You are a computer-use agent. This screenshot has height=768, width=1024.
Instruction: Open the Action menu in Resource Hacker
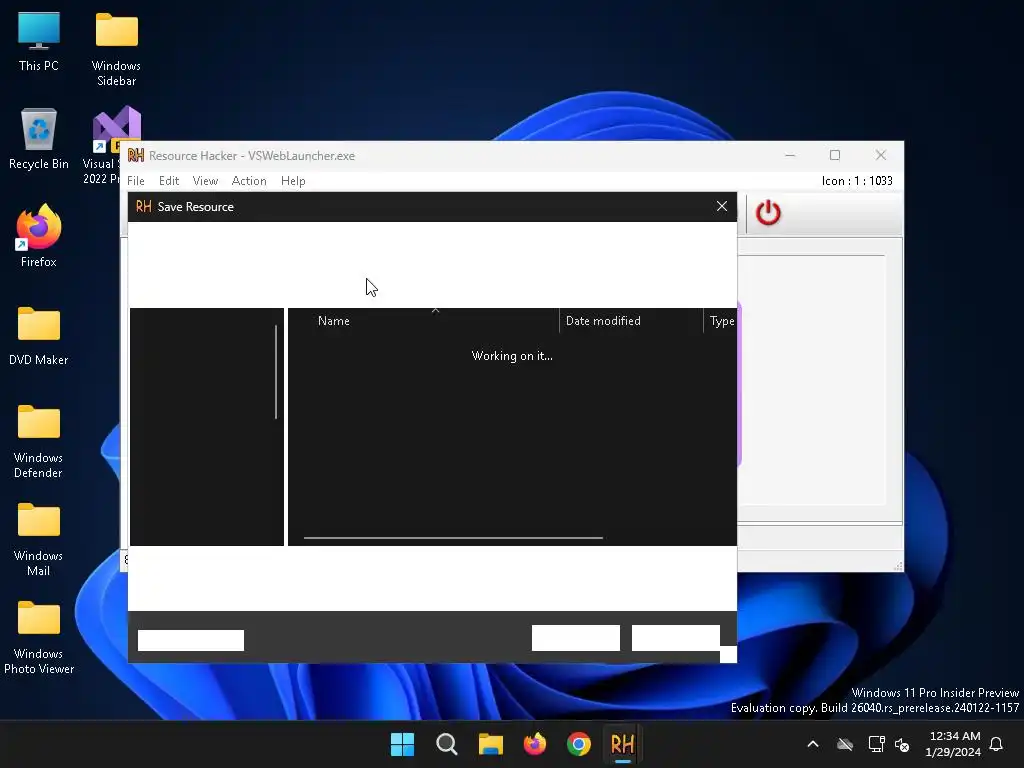(249, 181)
